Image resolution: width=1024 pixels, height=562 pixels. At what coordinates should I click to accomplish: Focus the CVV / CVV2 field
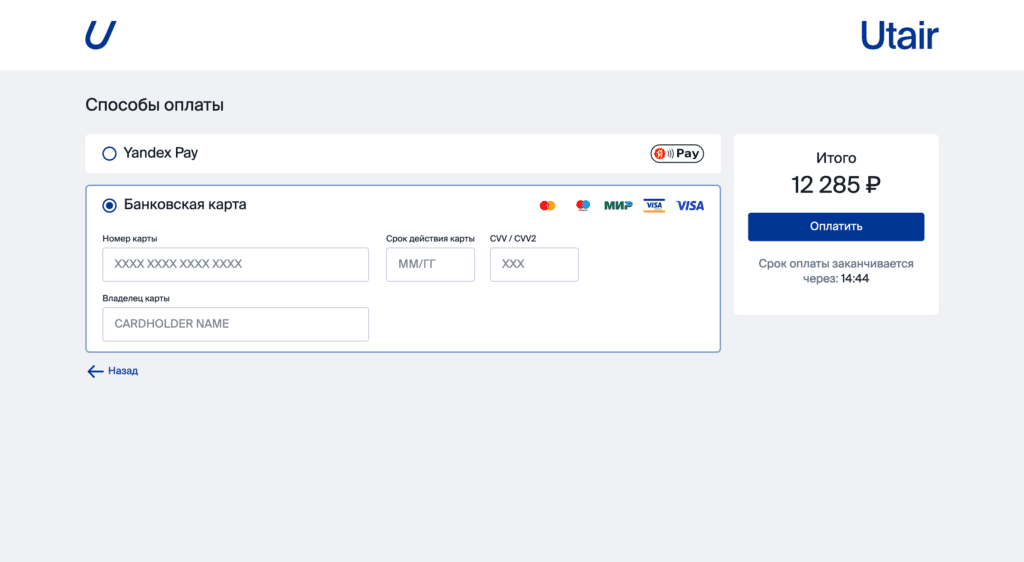[x=534, y=264]
